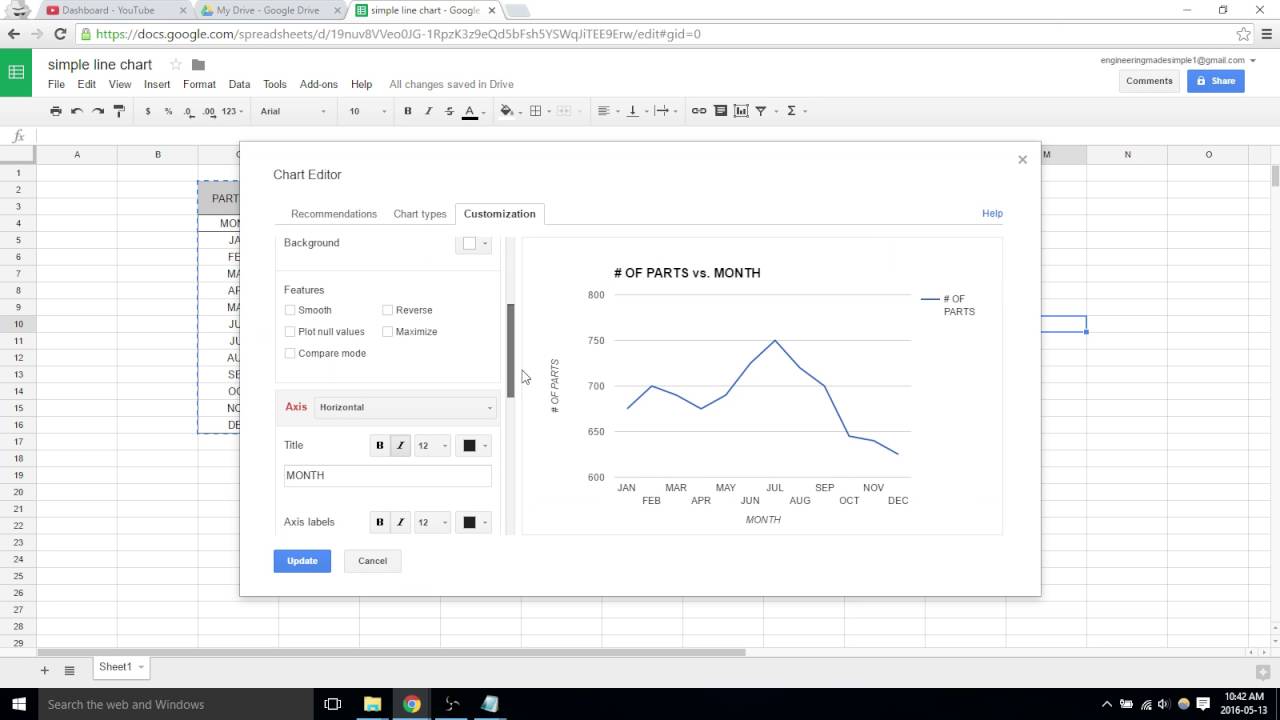Viewport: 1280px width, 720px height.
Task: Switch to the Chart types tab
Action: click(420, 214)
